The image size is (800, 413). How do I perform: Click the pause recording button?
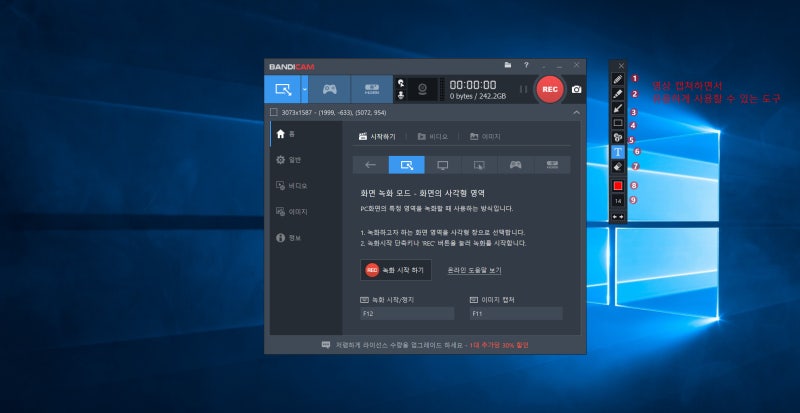523,89
